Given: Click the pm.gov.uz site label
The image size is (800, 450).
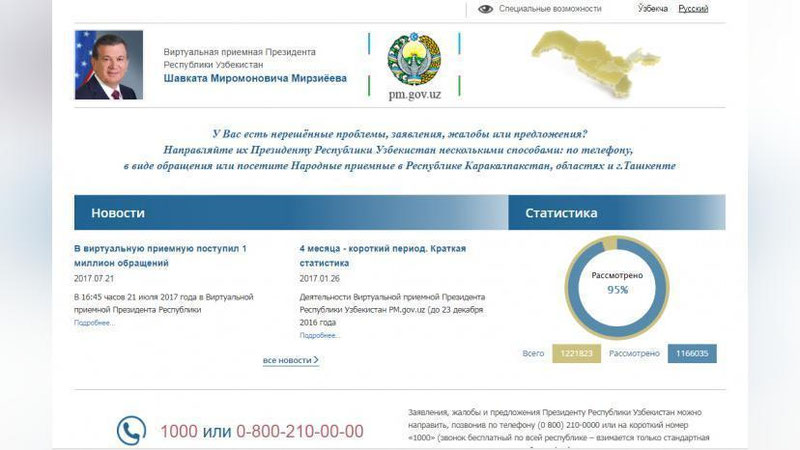Looking at the screenshot, I should click(x=414, y=94).
